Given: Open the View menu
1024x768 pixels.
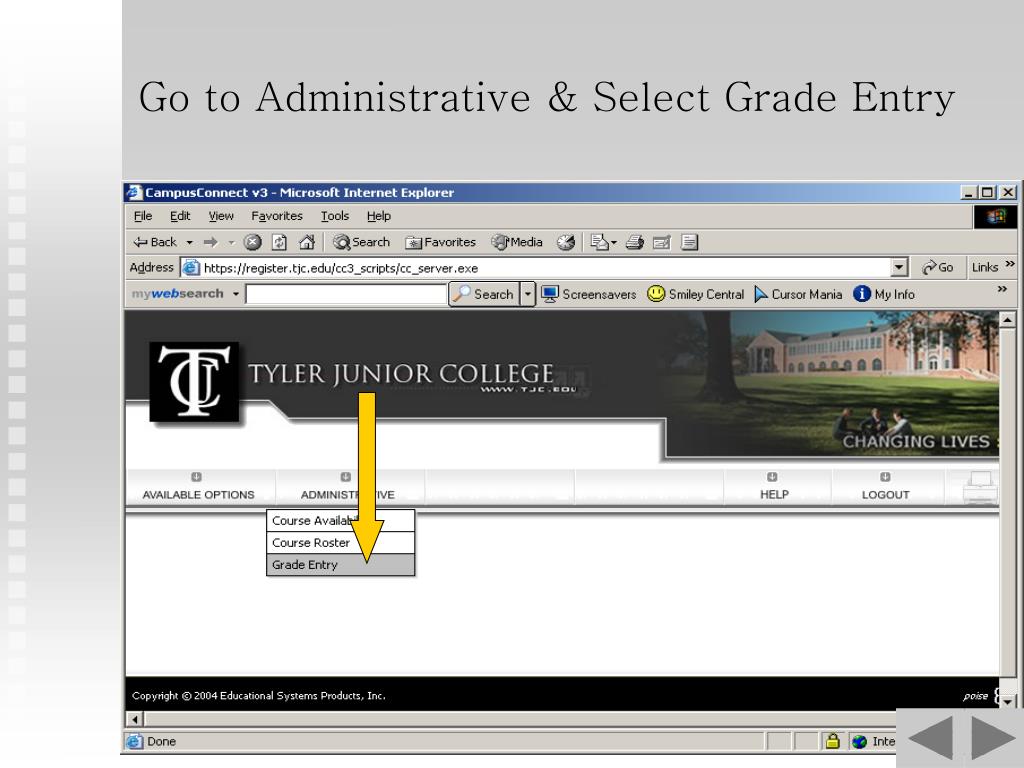Looking at the screenshot, I should pos(221,216).
